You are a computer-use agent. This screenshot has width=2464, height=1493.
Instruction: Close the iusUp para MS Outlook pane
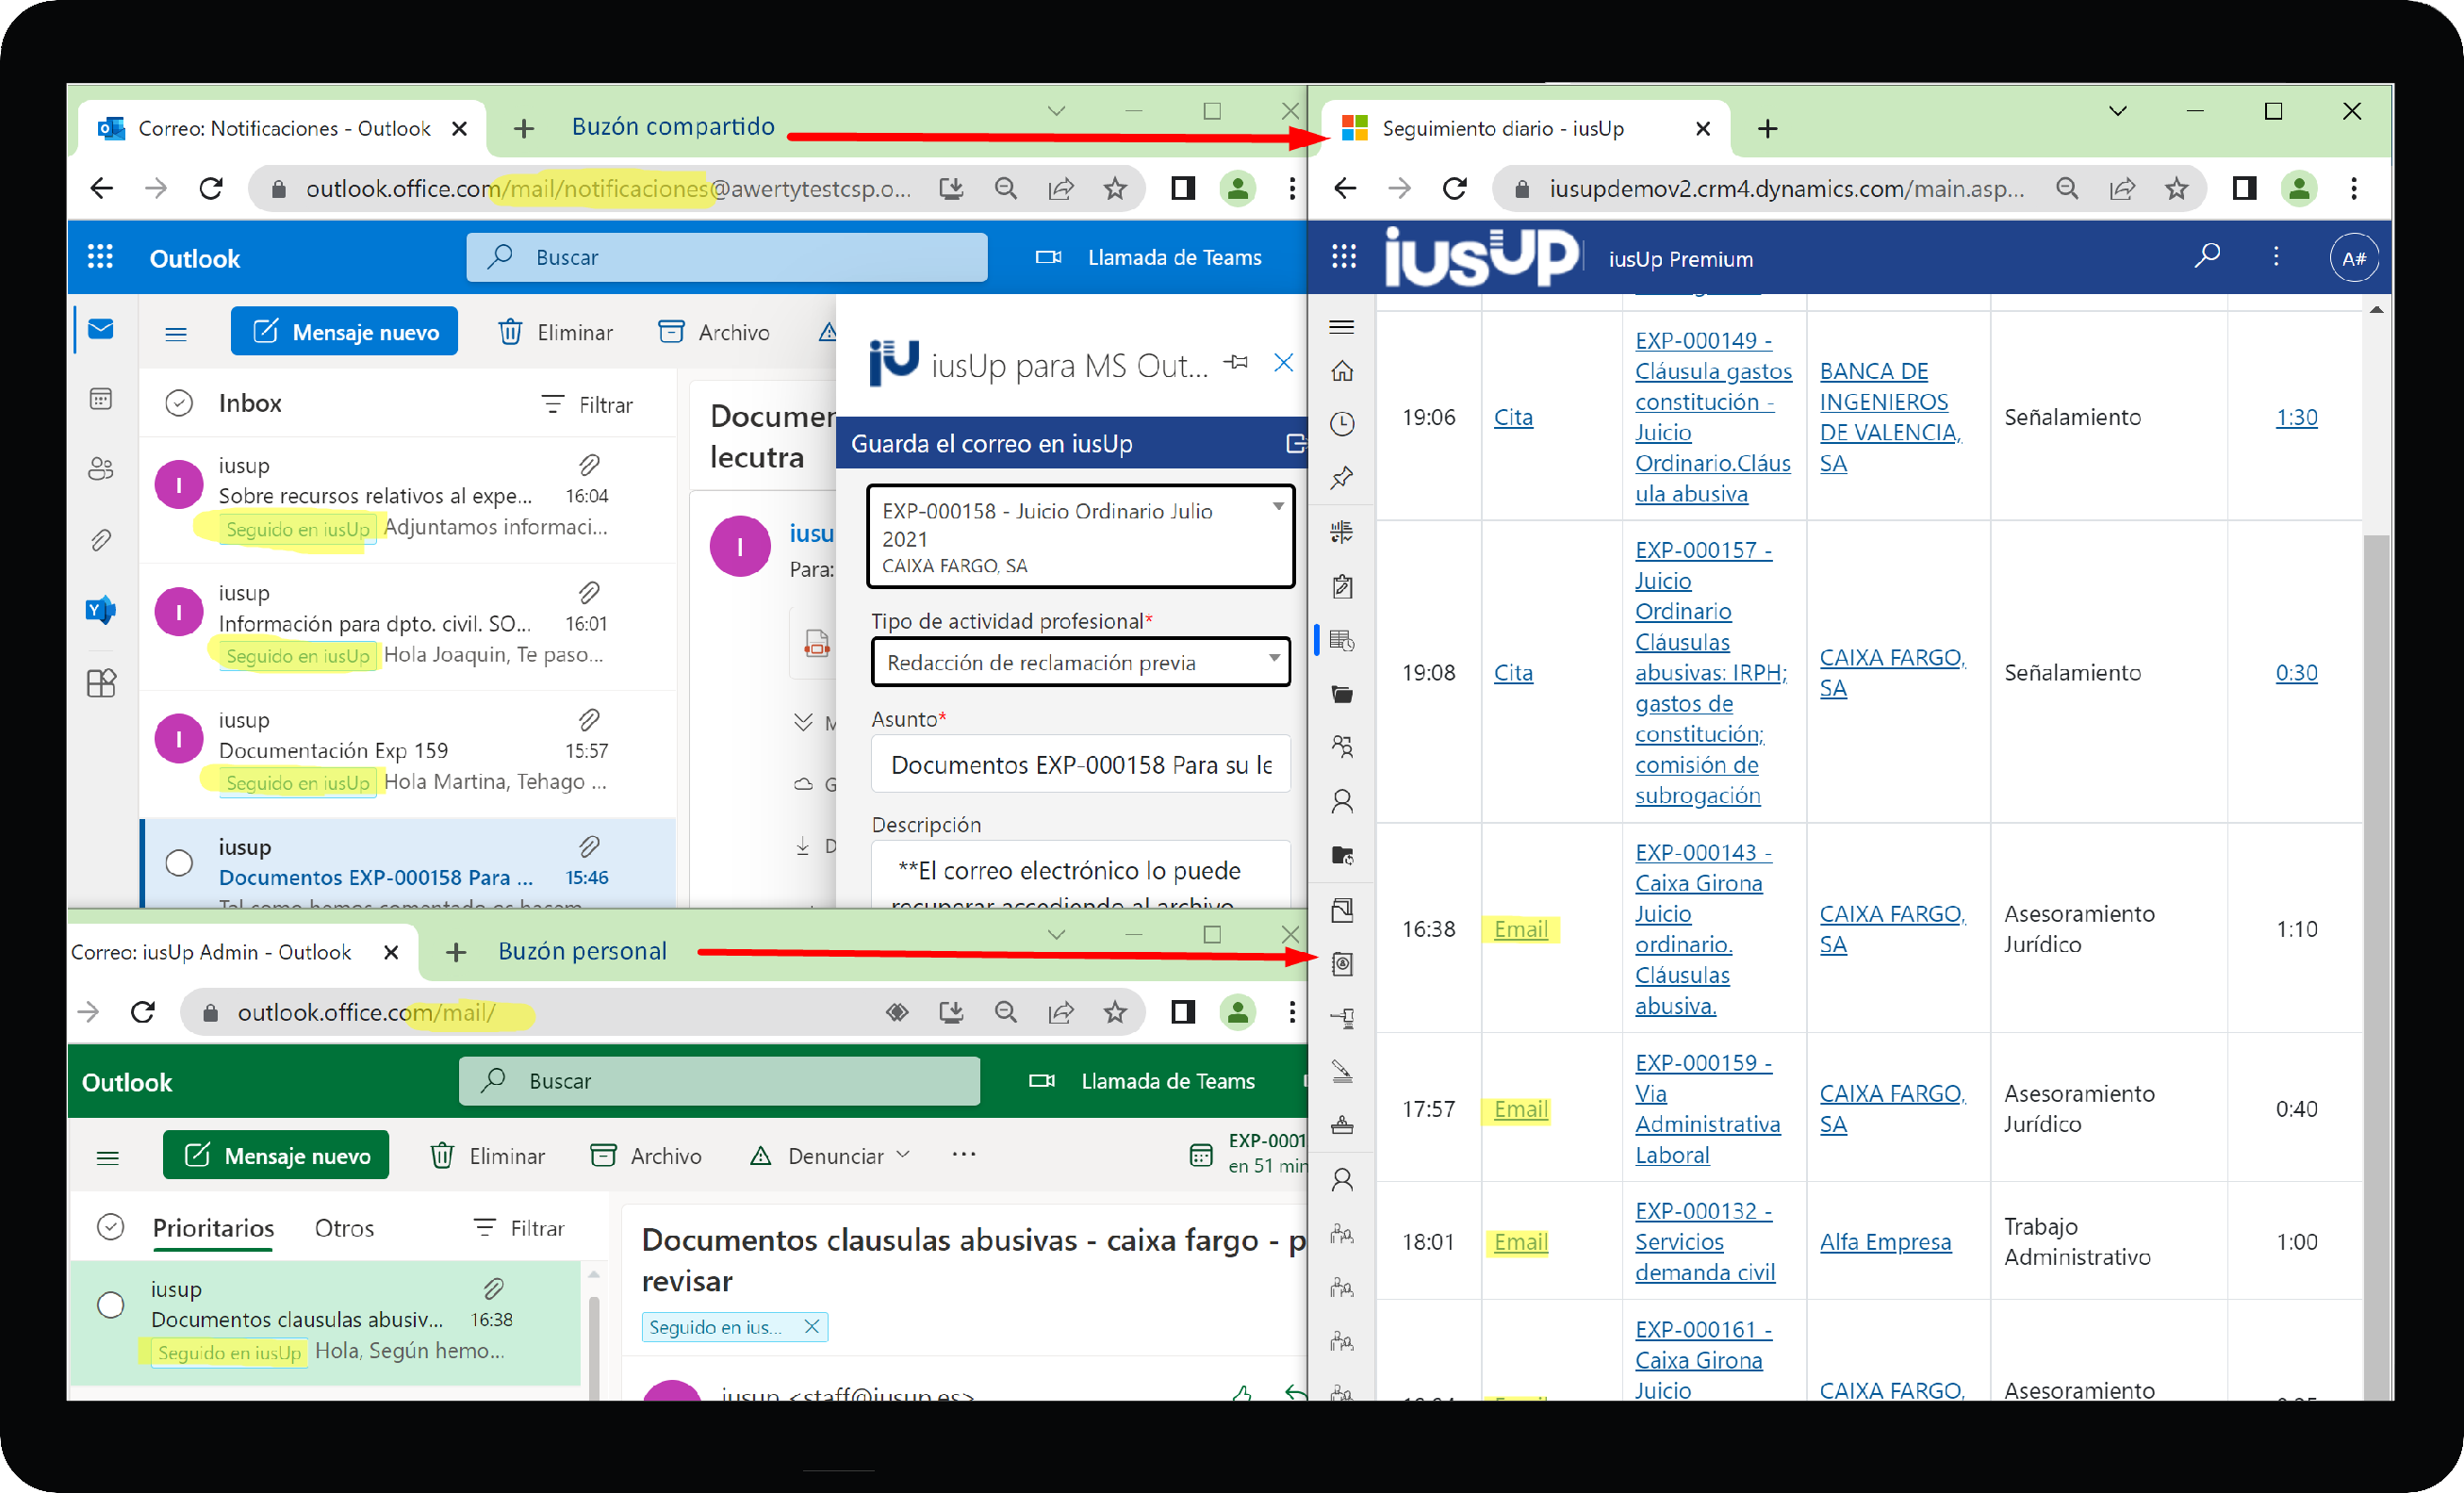(1283, 362)
